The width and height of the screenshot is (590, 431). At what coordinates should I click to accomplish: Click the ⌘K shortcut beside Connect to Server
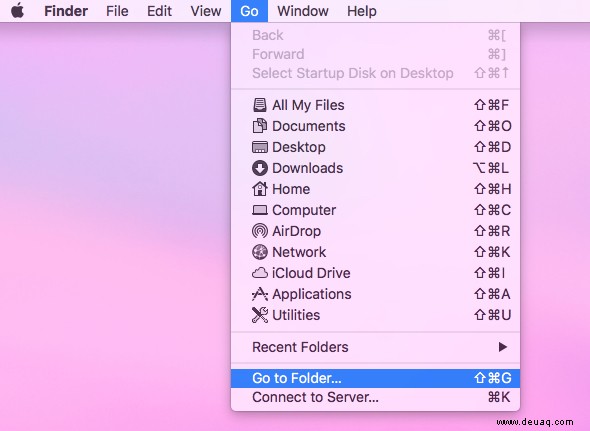pyautogui.click(x=499, y=397)
